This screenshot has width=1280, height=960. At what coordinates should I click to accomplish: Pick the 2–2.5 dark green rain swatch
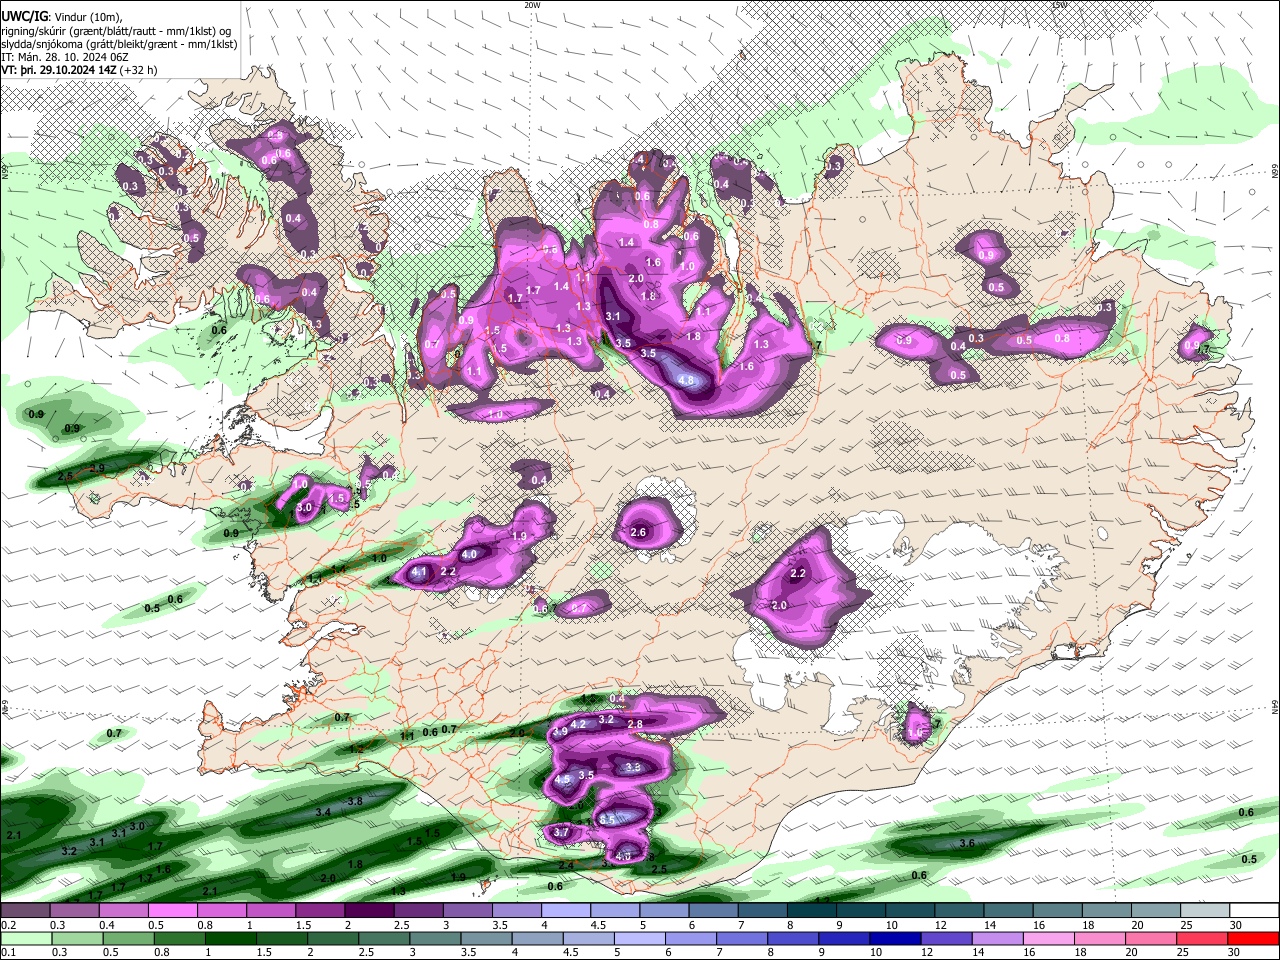click(x=331, y=938)
